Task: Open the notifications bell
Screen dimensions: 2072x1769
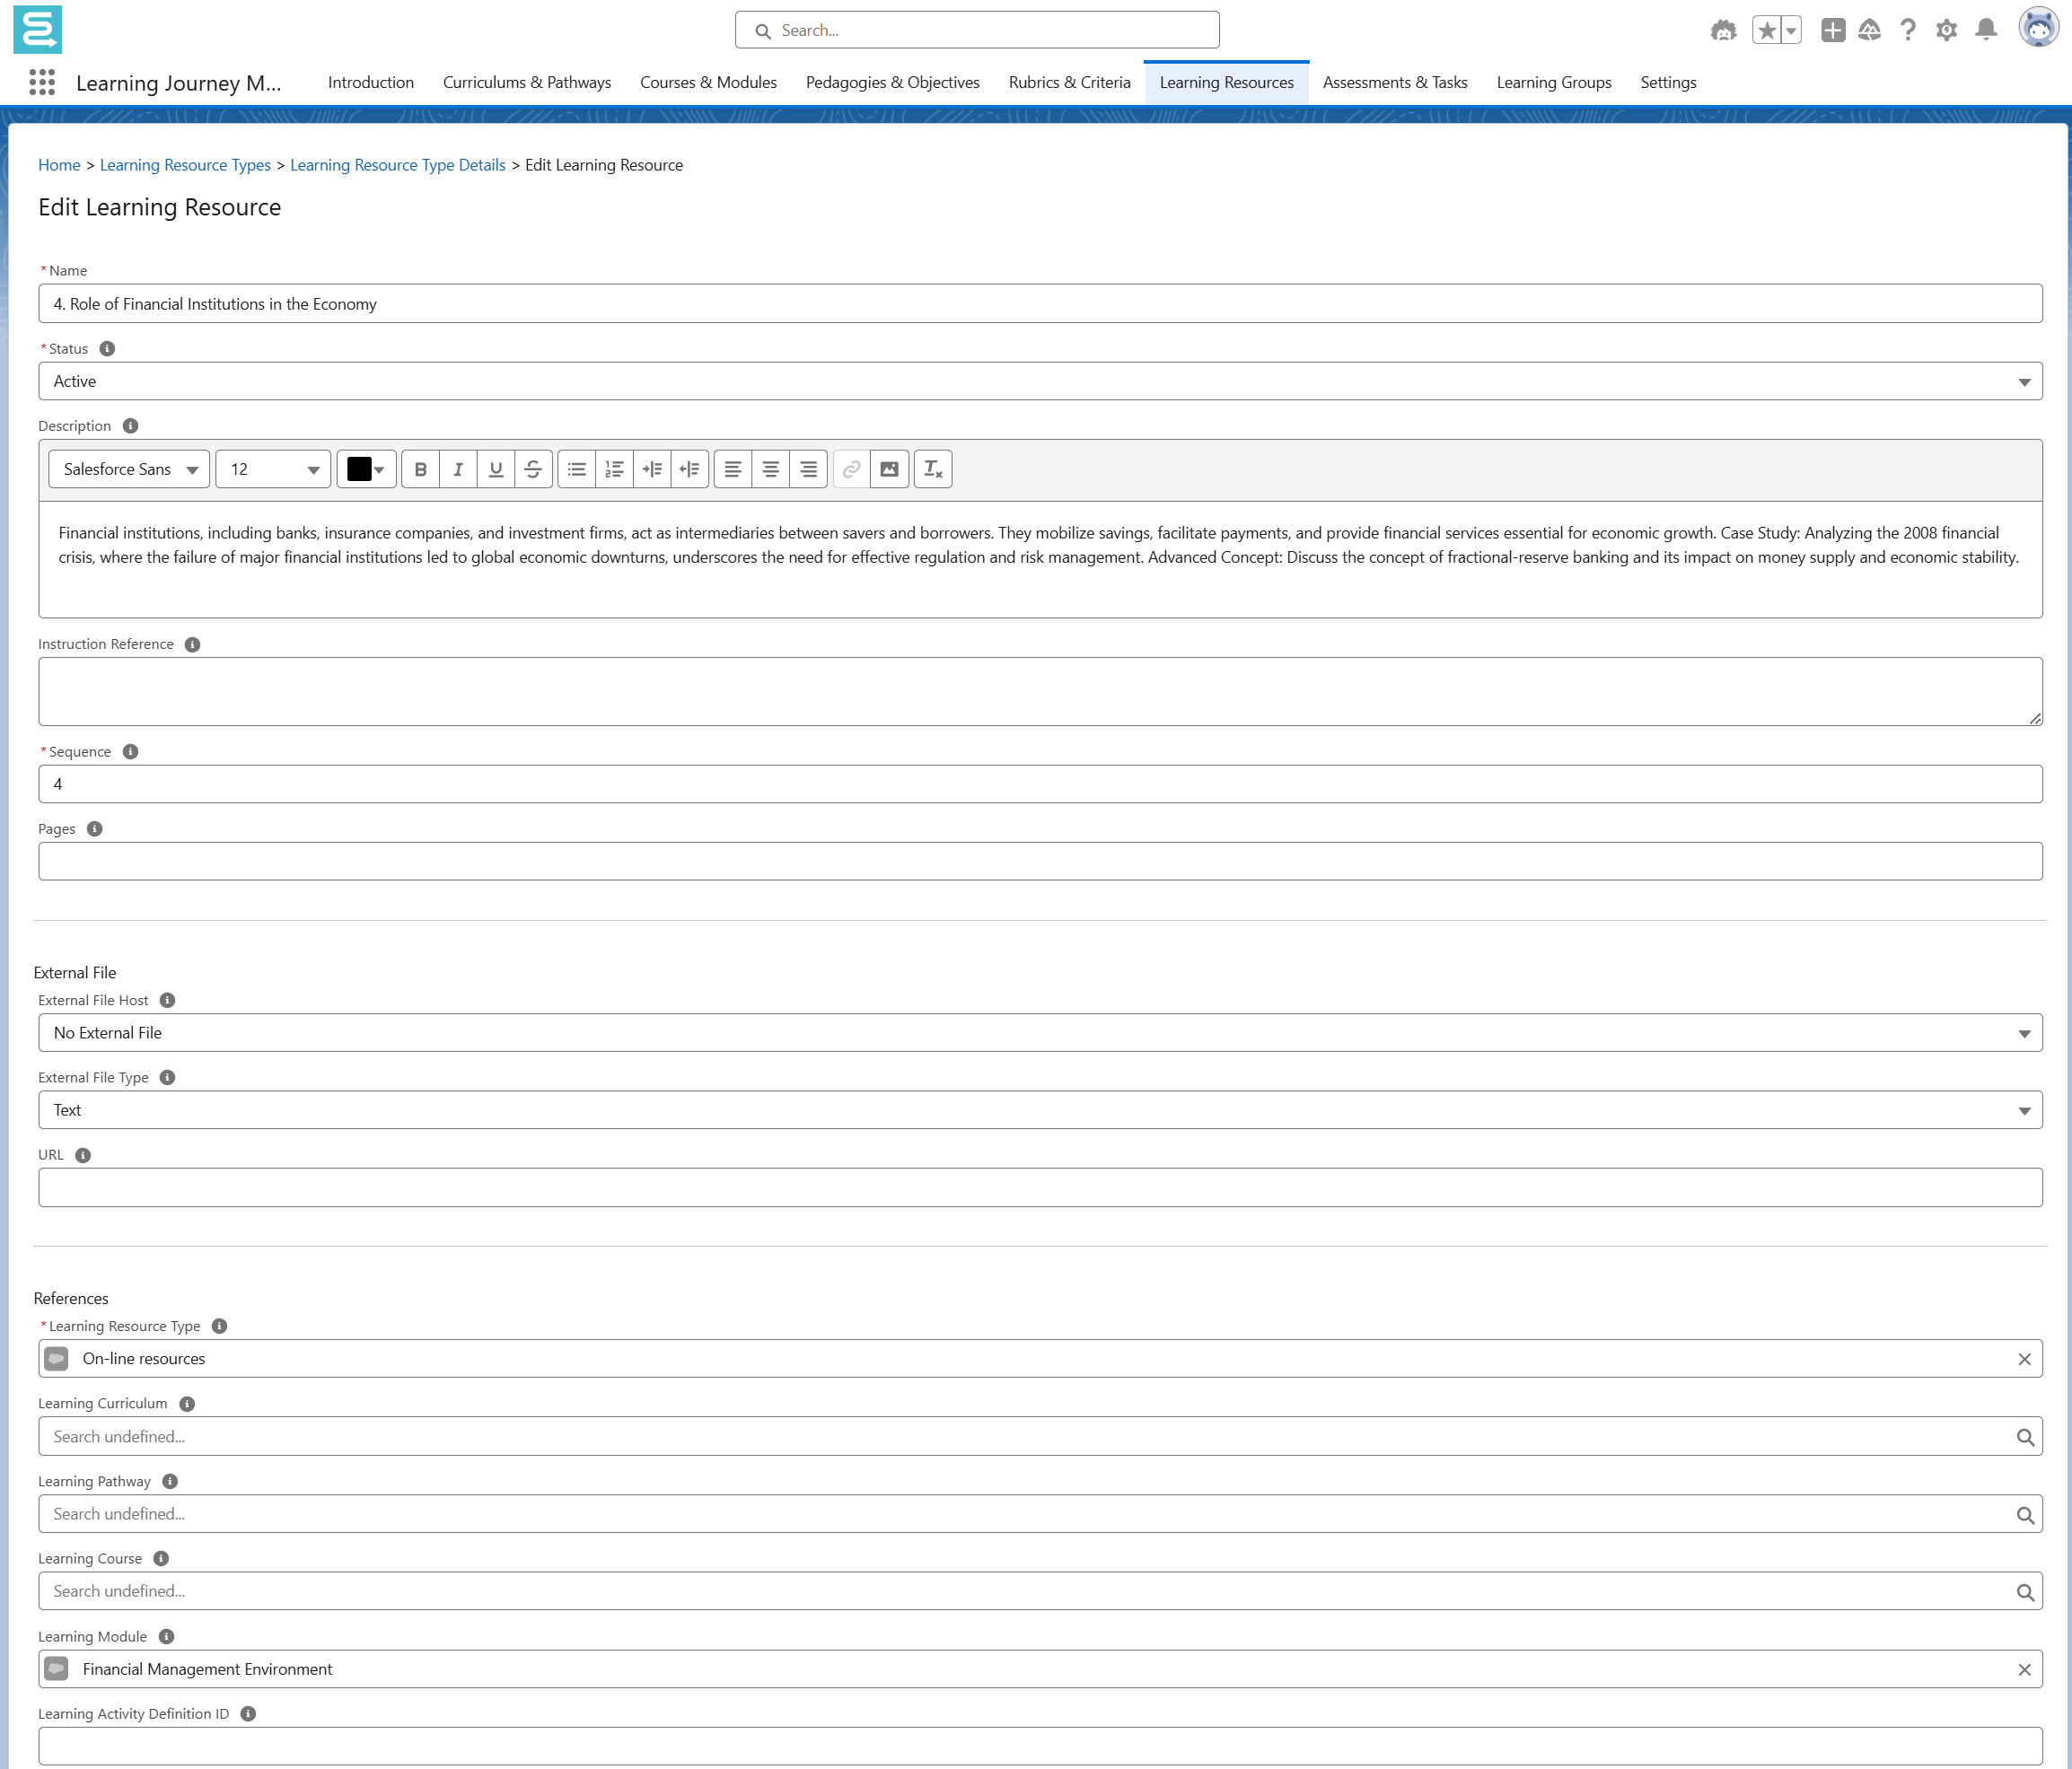Action: (1985, 30)
